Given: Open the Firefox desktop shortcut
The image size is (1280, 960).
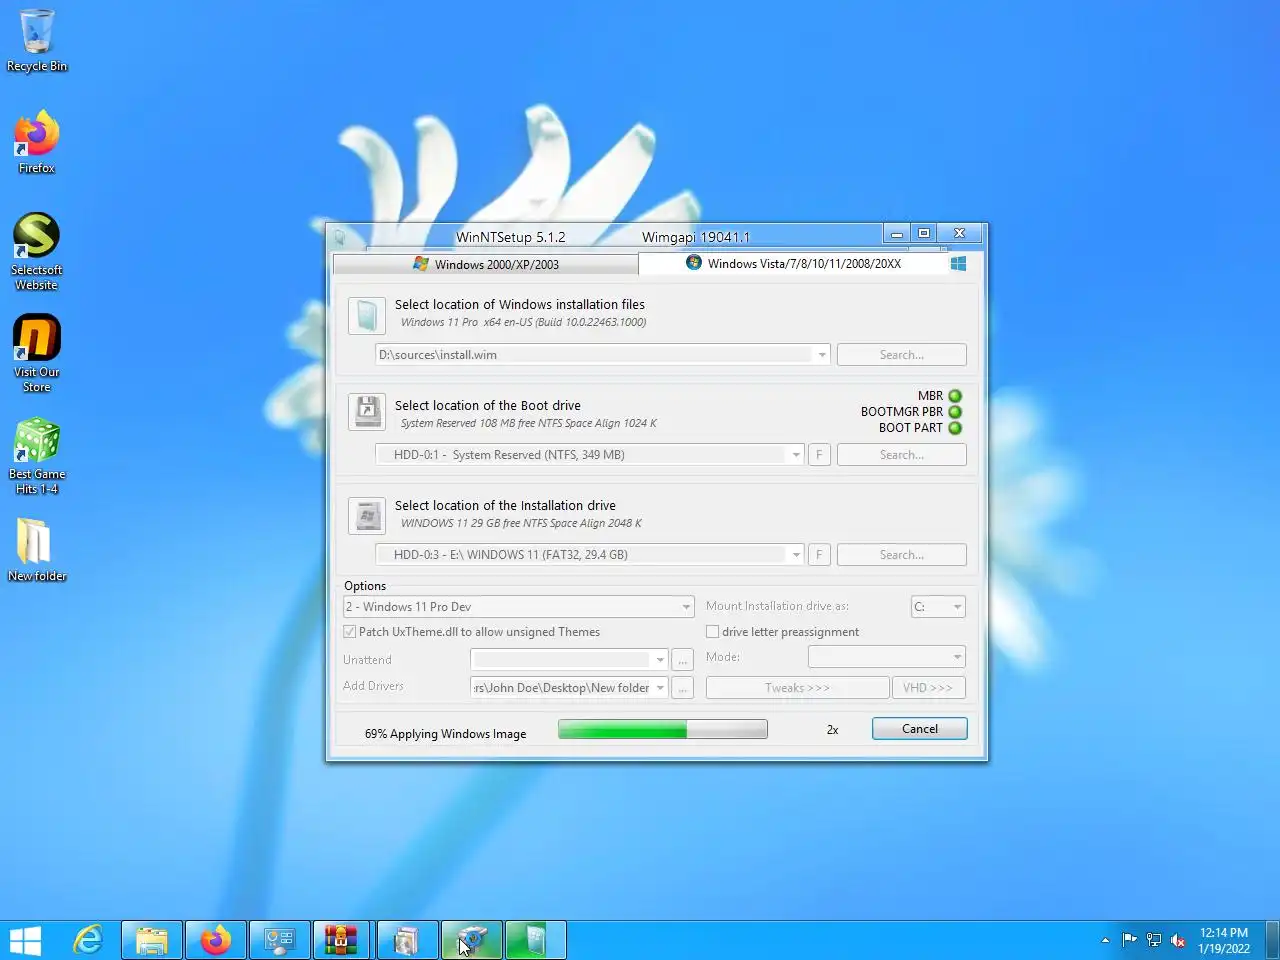Looking at the screenshot, I should point(37,142).
